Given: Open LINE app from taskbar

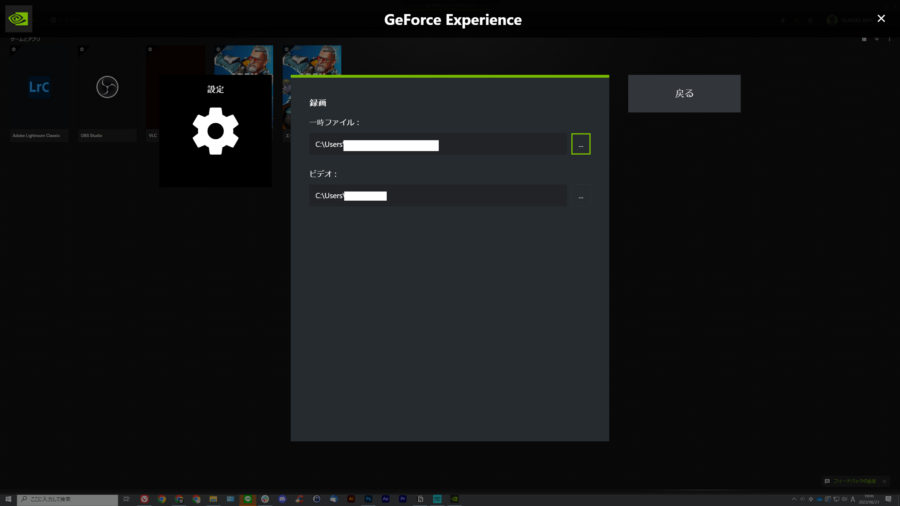Looking at the screenshot, I should (x=247, y=499).
